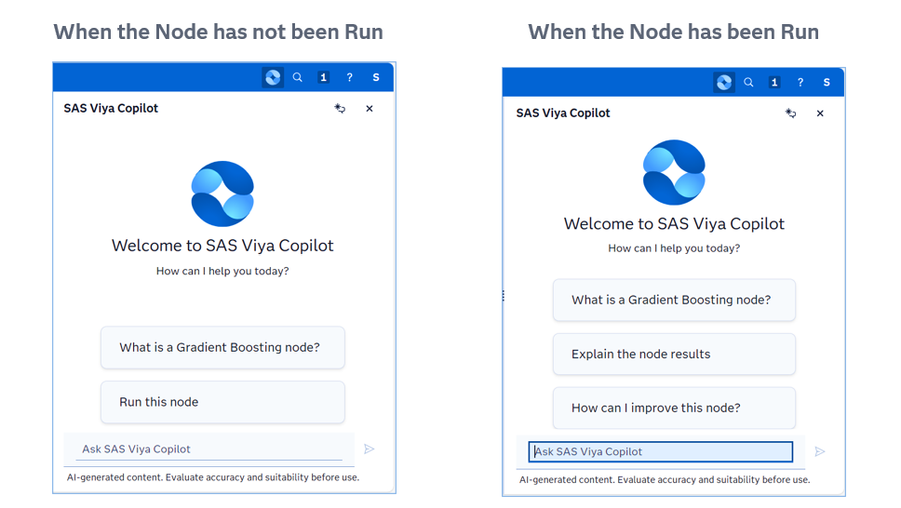901x508 pixels.
Task: Open search in the right panel header
Action: 749,82
